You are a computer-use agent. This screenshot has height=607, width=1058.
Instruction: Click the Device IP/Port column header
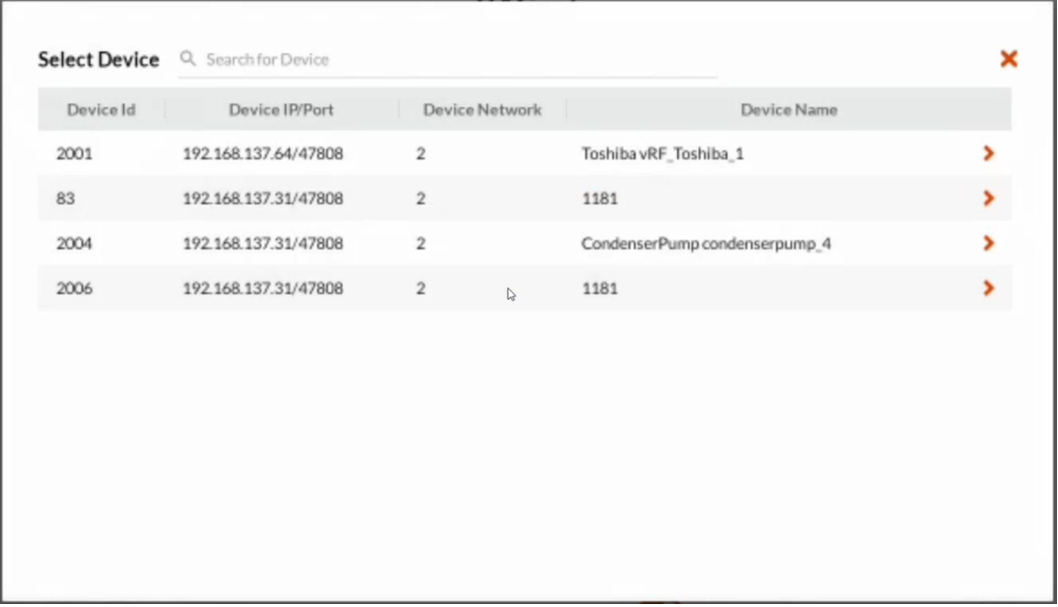point(281,109)
